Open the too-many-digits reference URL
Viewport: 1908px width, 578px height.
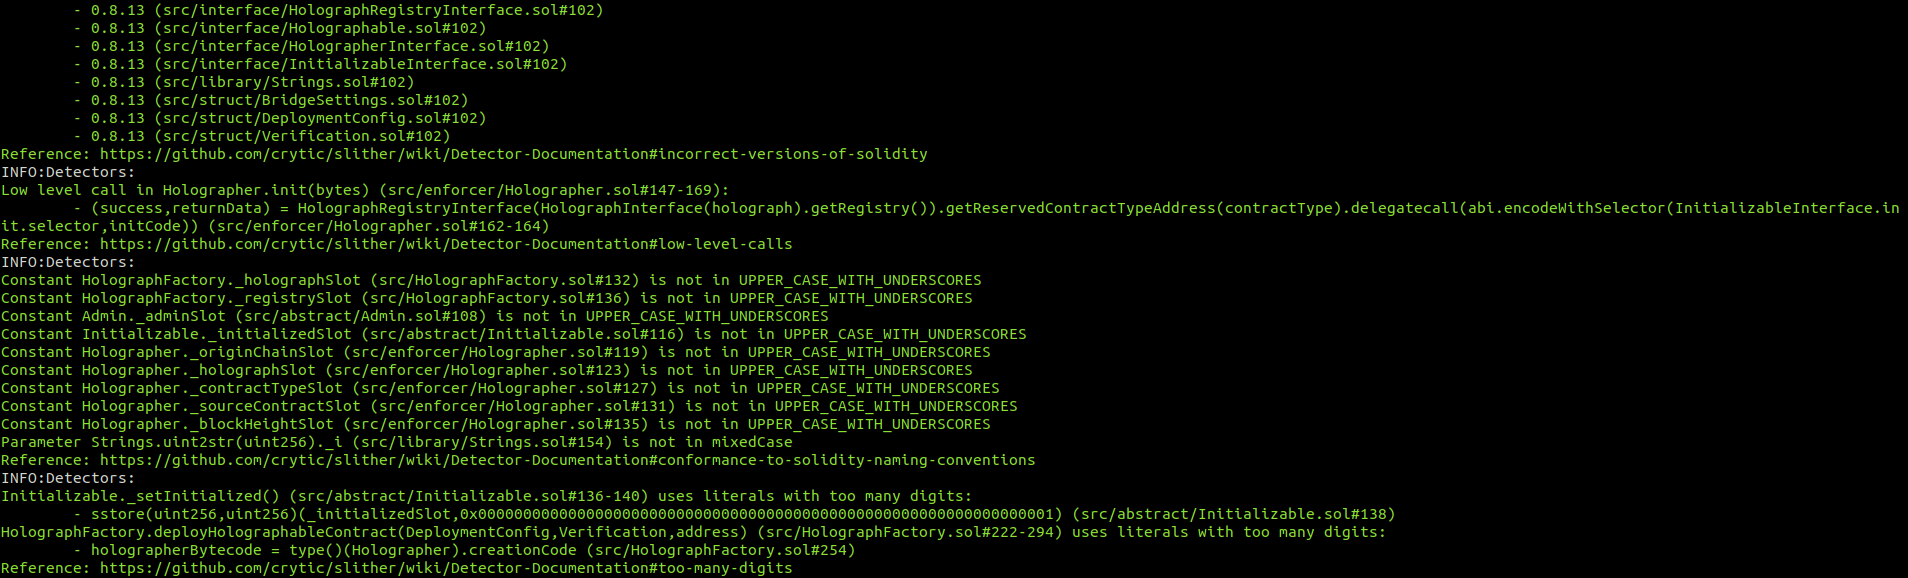click(446, 568)
